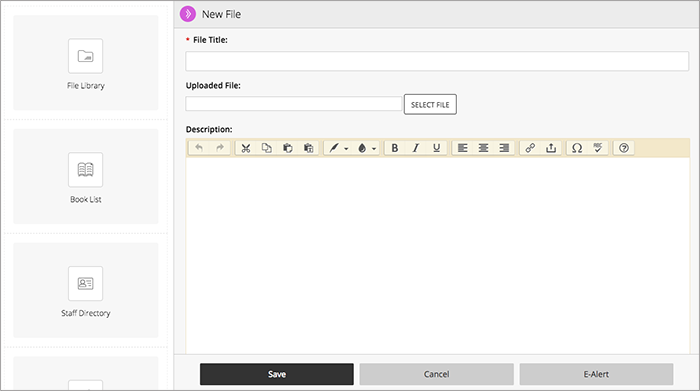Image resolution: width=700 pixels, height=391 pixels.
Task: Click the E-Alert button
Action: coord(596,374)
